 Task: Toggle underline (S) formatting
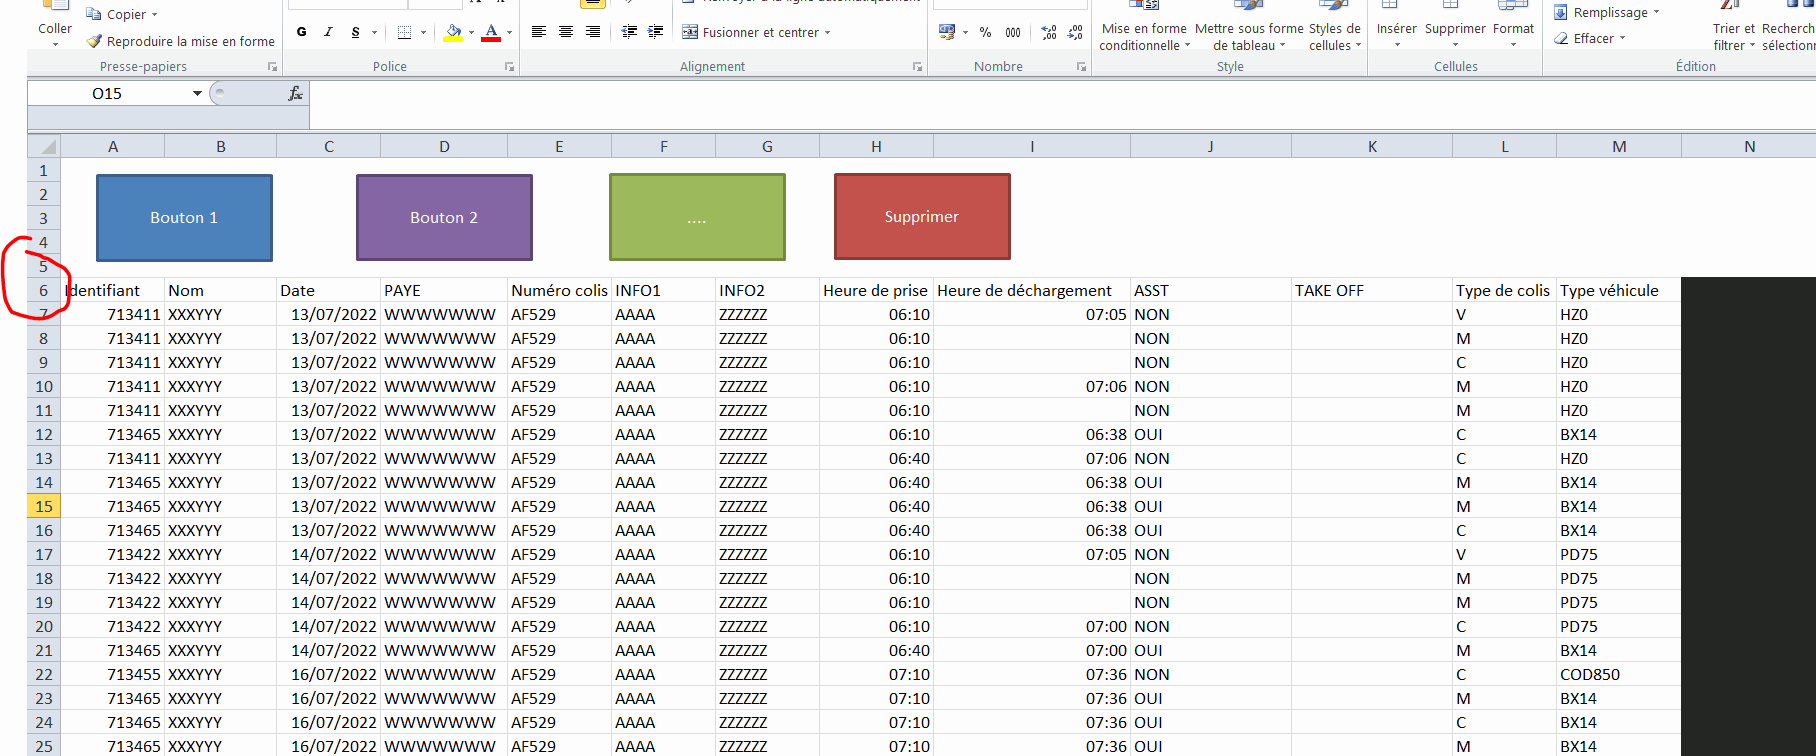coord(355,32)
